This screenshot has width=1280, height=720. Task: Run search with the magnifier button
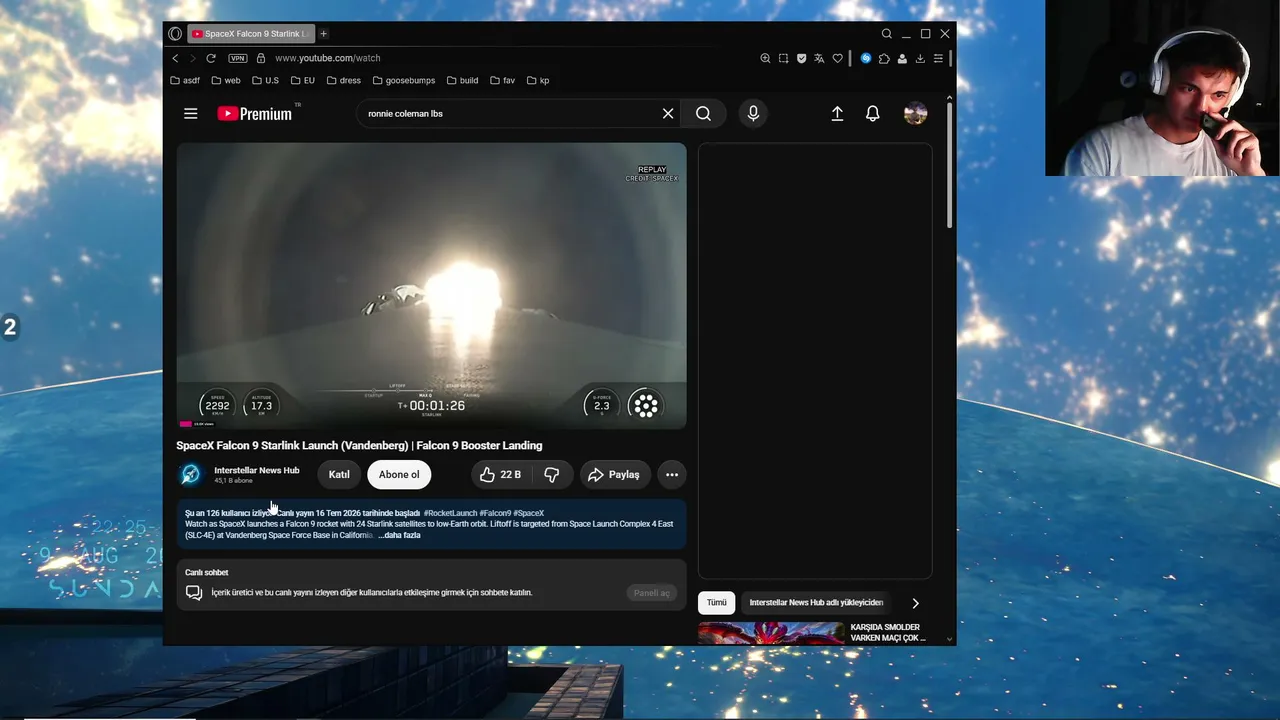tap(703, 114)
